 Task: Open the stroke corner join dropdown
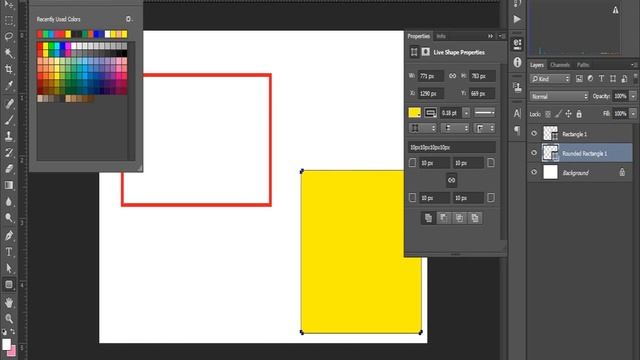pyautogui.click(x=484, y=128)
